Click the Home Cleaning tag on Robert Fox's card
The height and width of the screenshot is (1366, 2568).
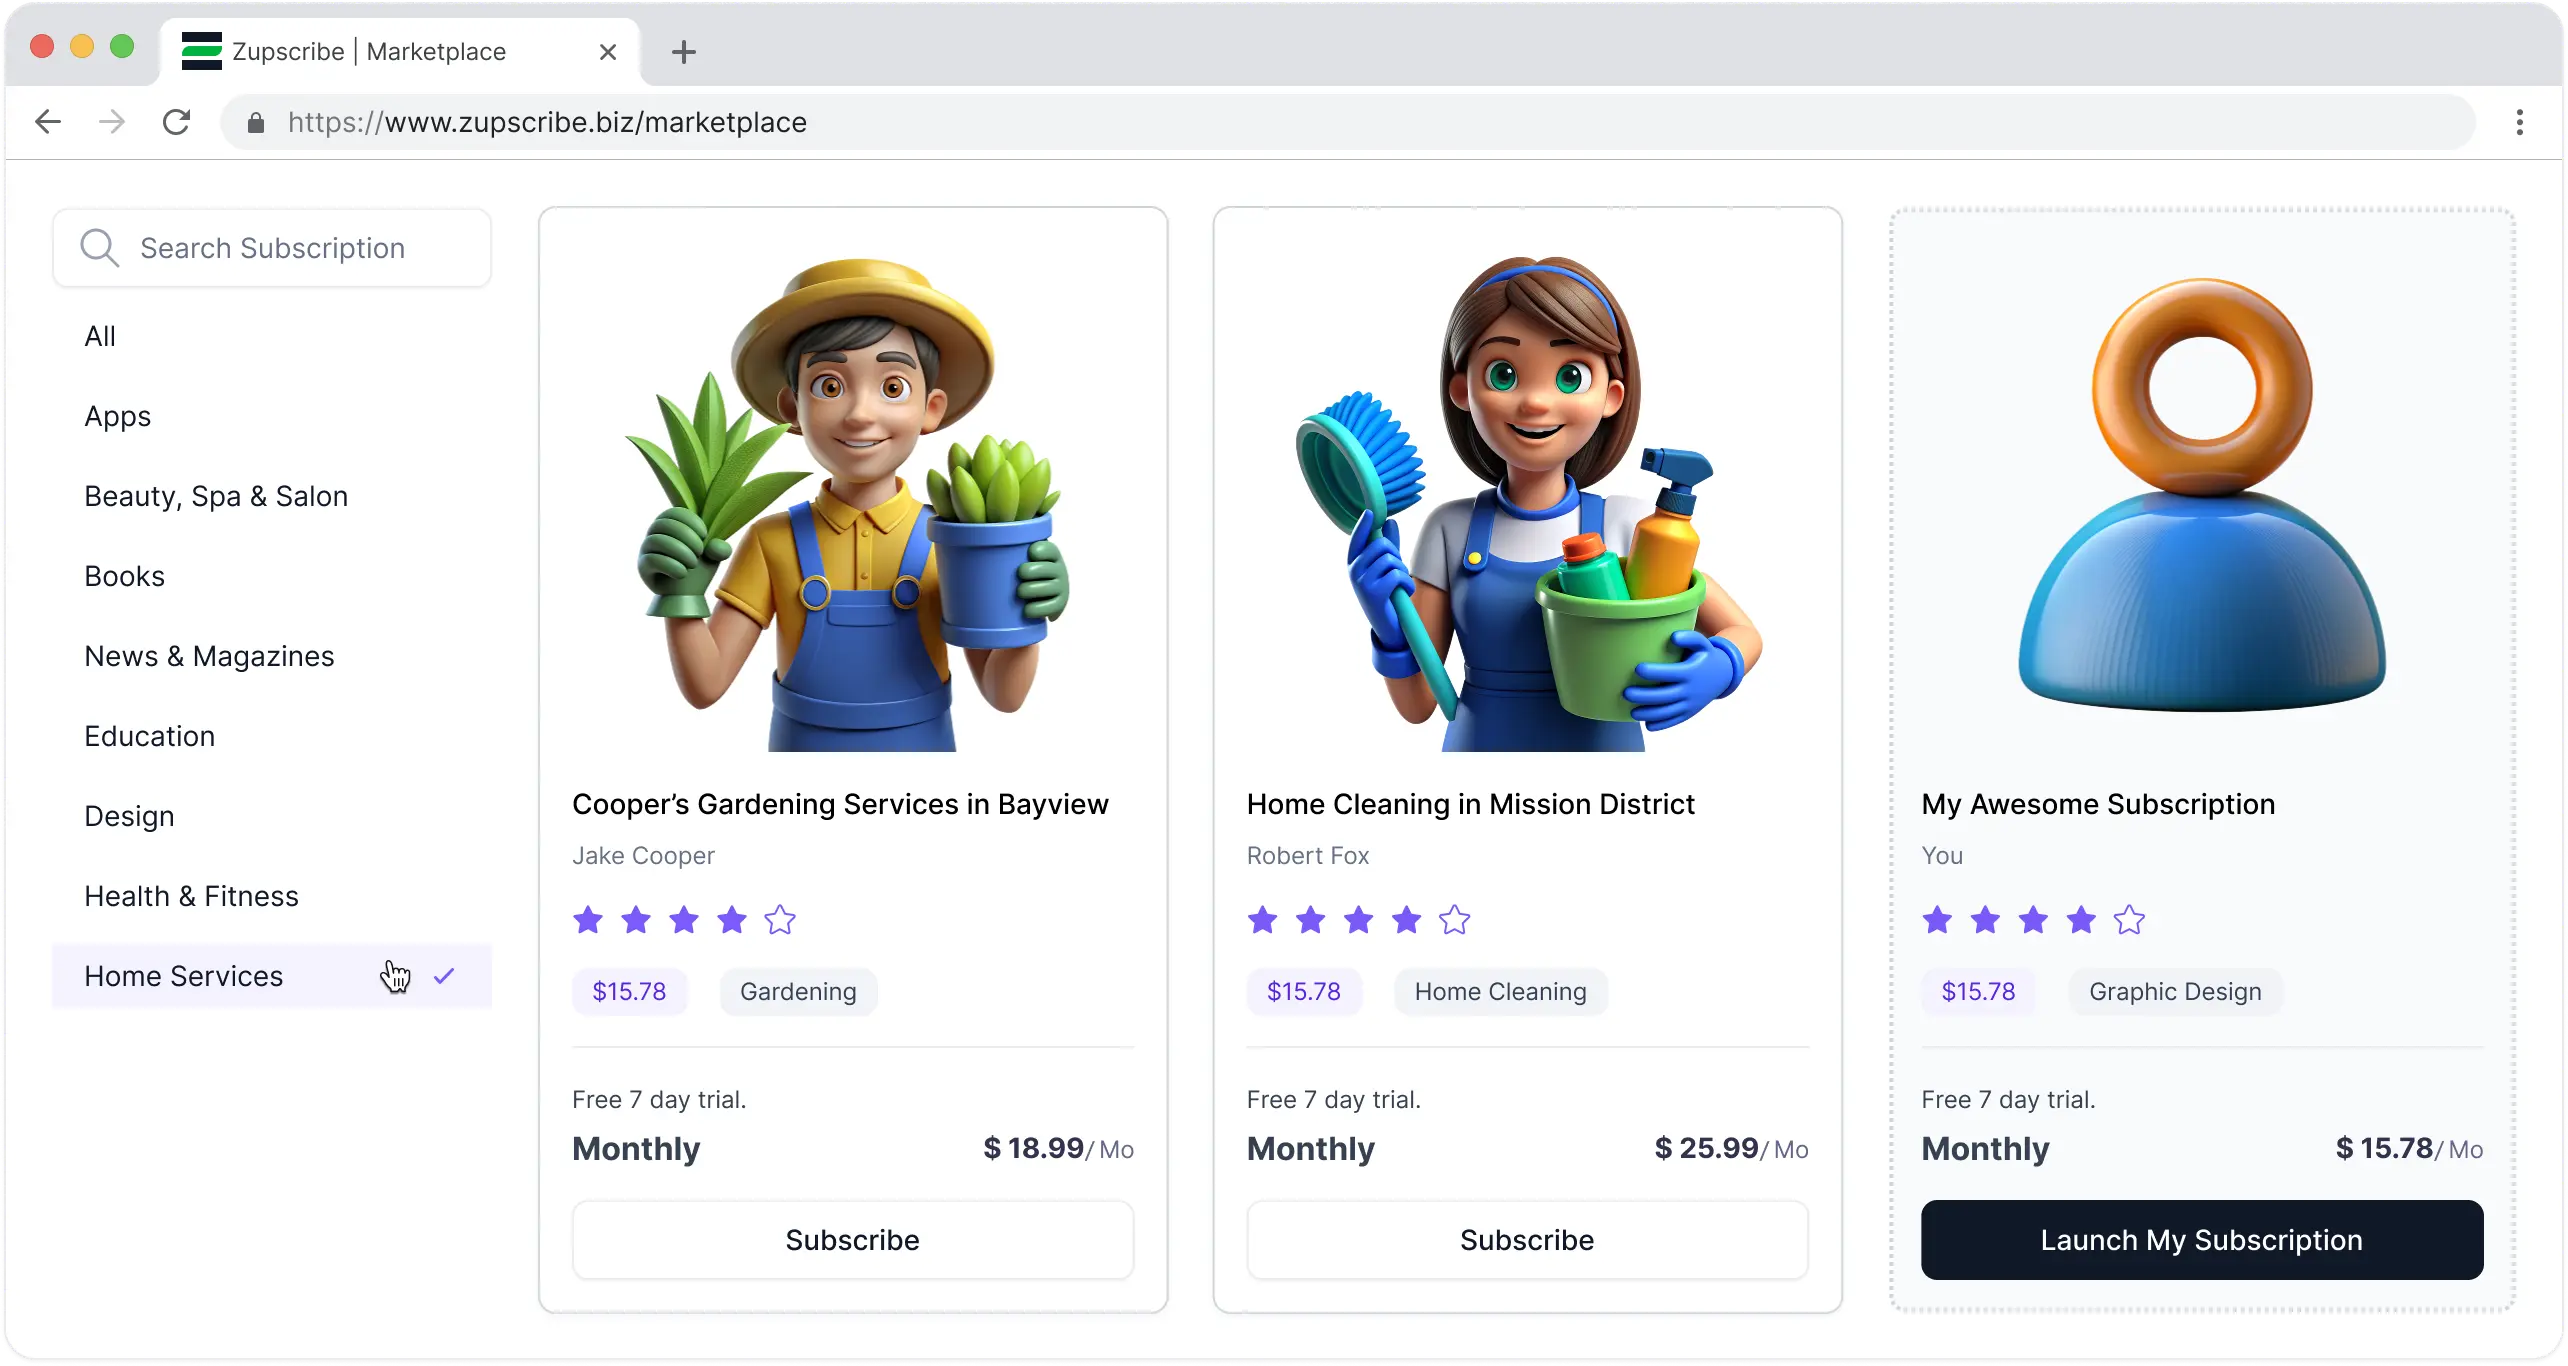[1499, 991]
